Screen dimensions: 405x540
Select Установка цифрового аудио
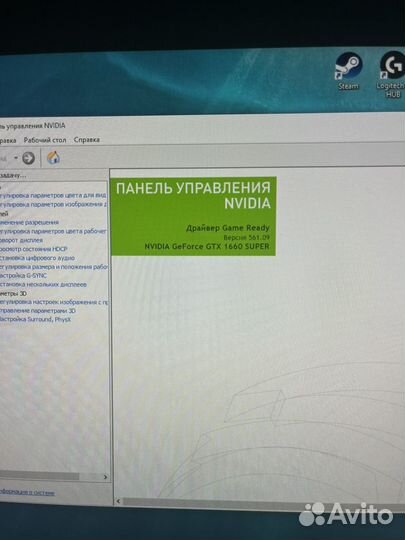click(37, 258)
